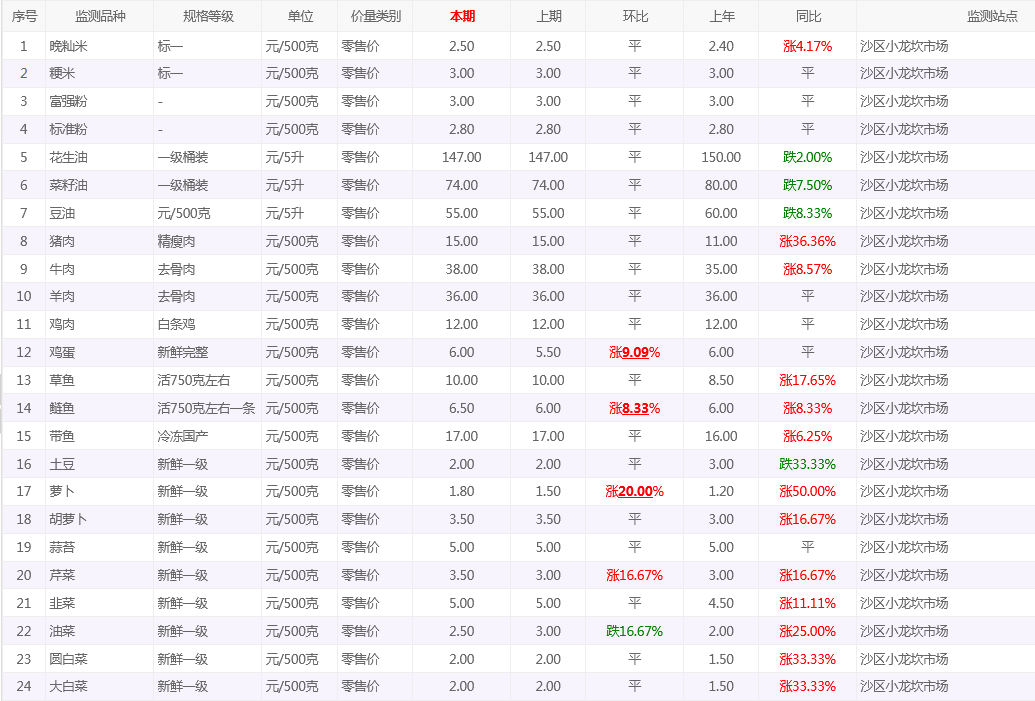Image resolution: width=1035 pixels, height=701 pixels.
Task: Select the 草鱼 product name
Action: click(x=62, y=380)
